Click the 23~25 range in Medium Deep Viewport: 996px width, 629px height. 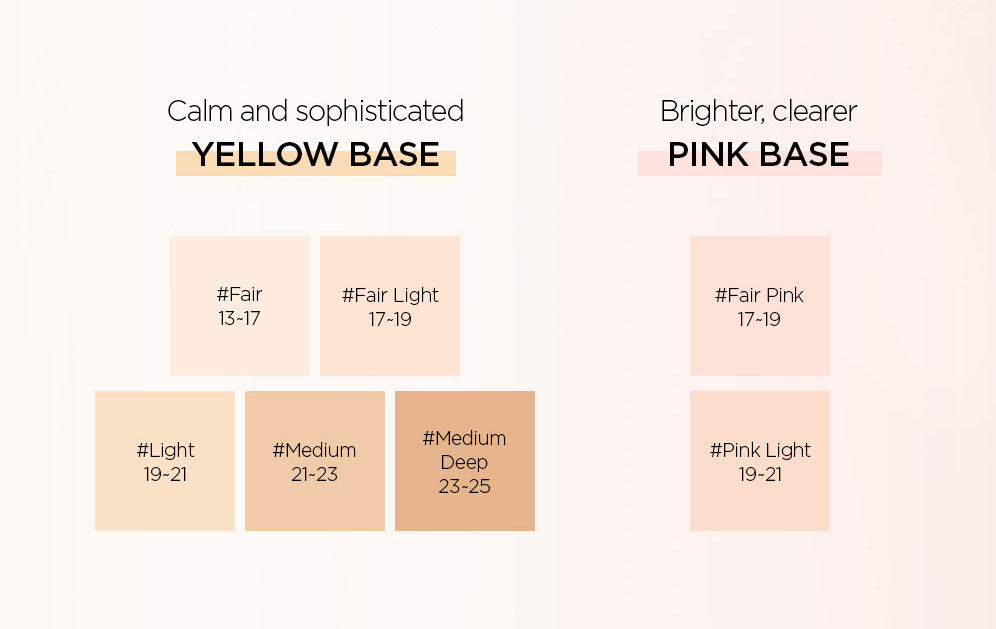click(464, 487)
